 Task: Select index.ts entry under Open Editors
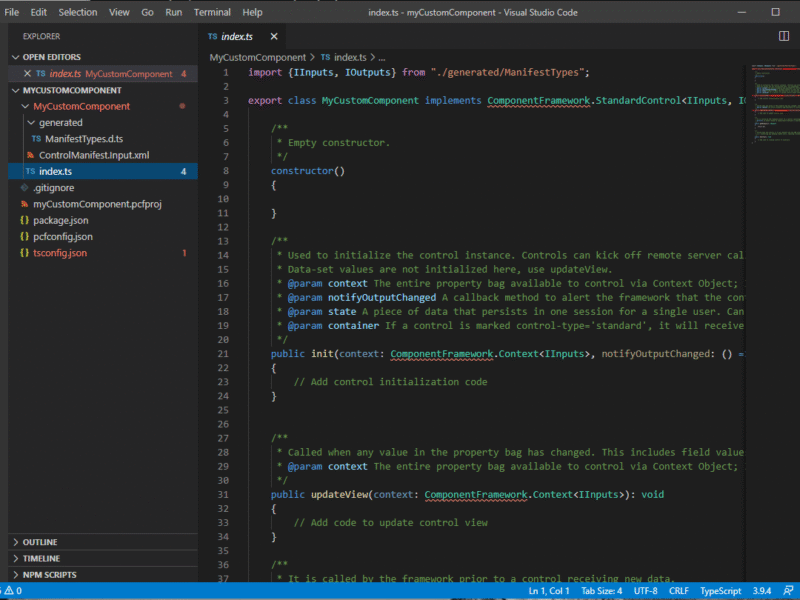pos(103,73)
